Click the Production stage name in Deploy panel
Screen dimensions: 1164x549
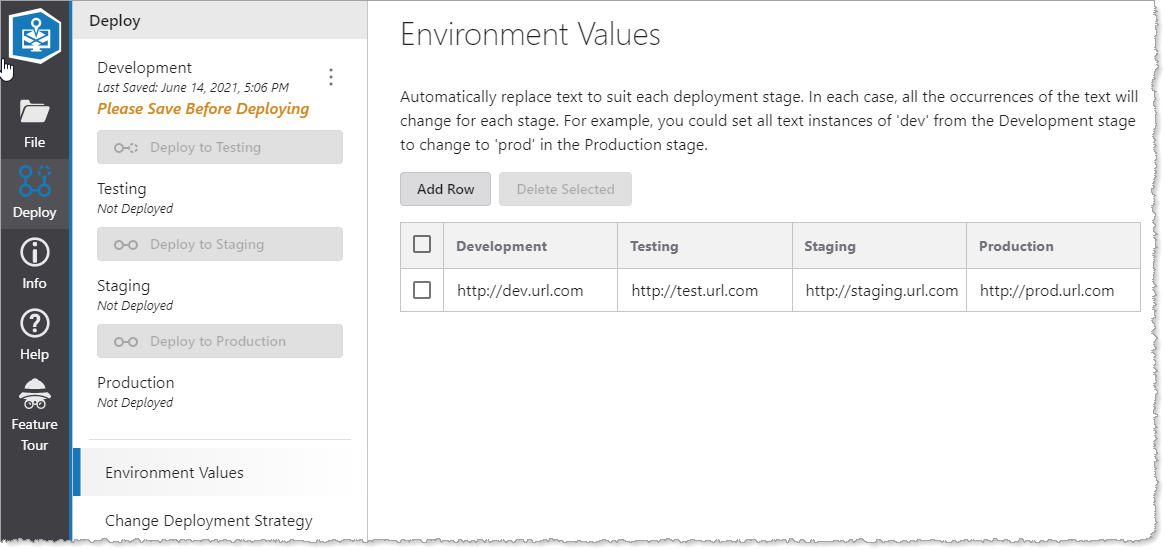tap(136, 383)
